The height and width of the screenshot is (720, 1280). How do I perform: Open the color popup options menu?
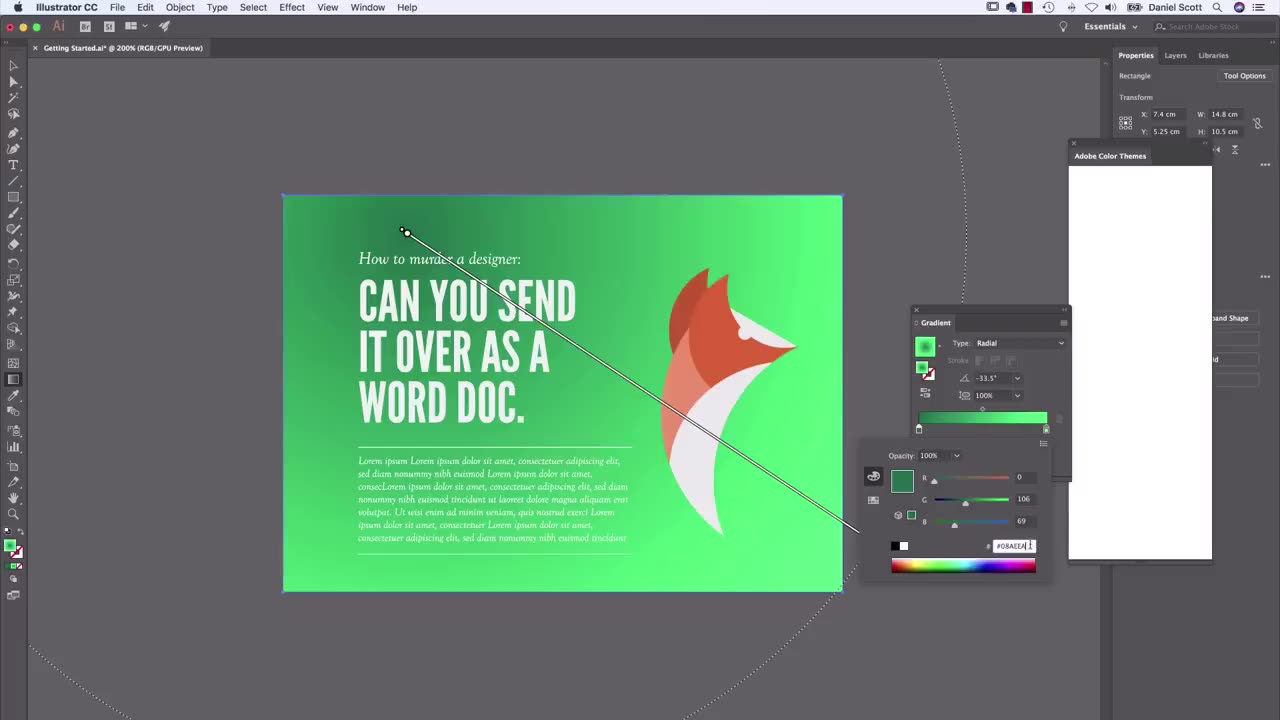click(x=1043, y=443)
